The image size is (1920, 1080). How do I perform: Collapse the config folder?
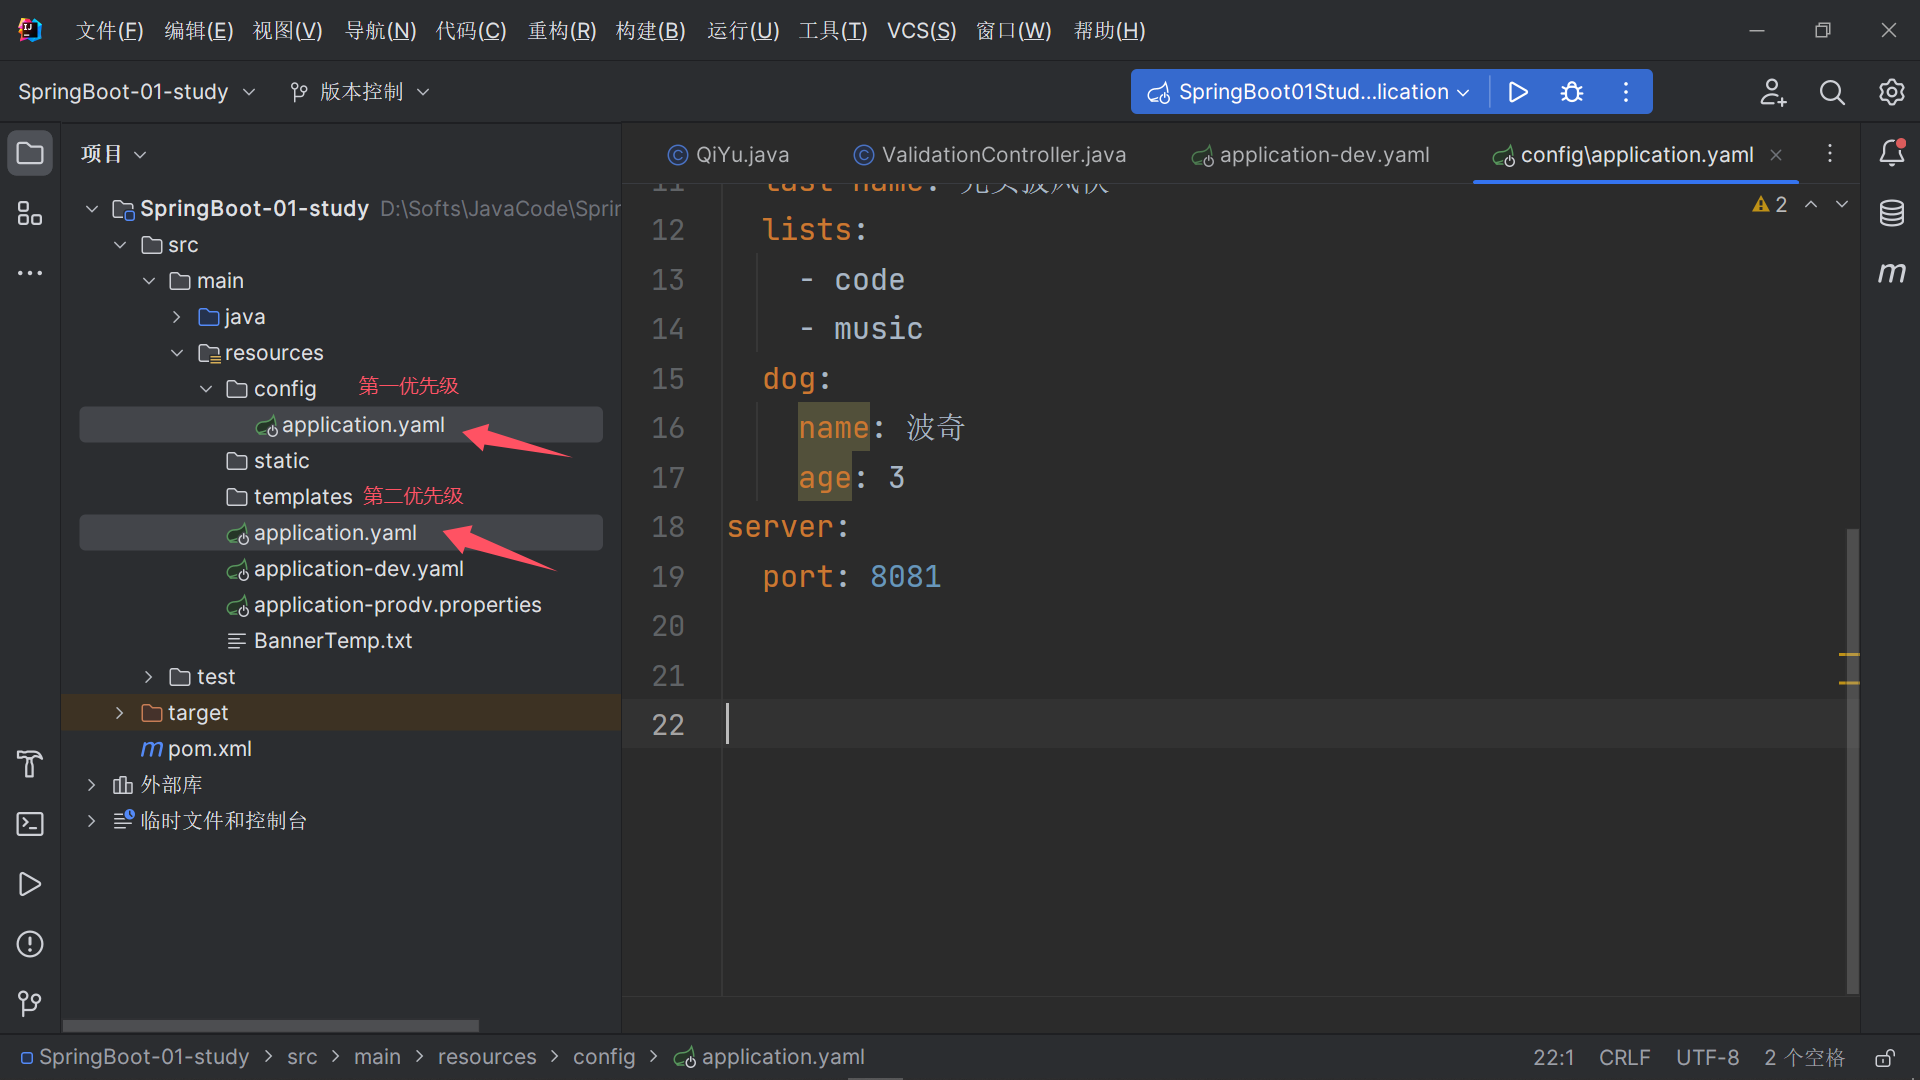click(x=206, y=389)
